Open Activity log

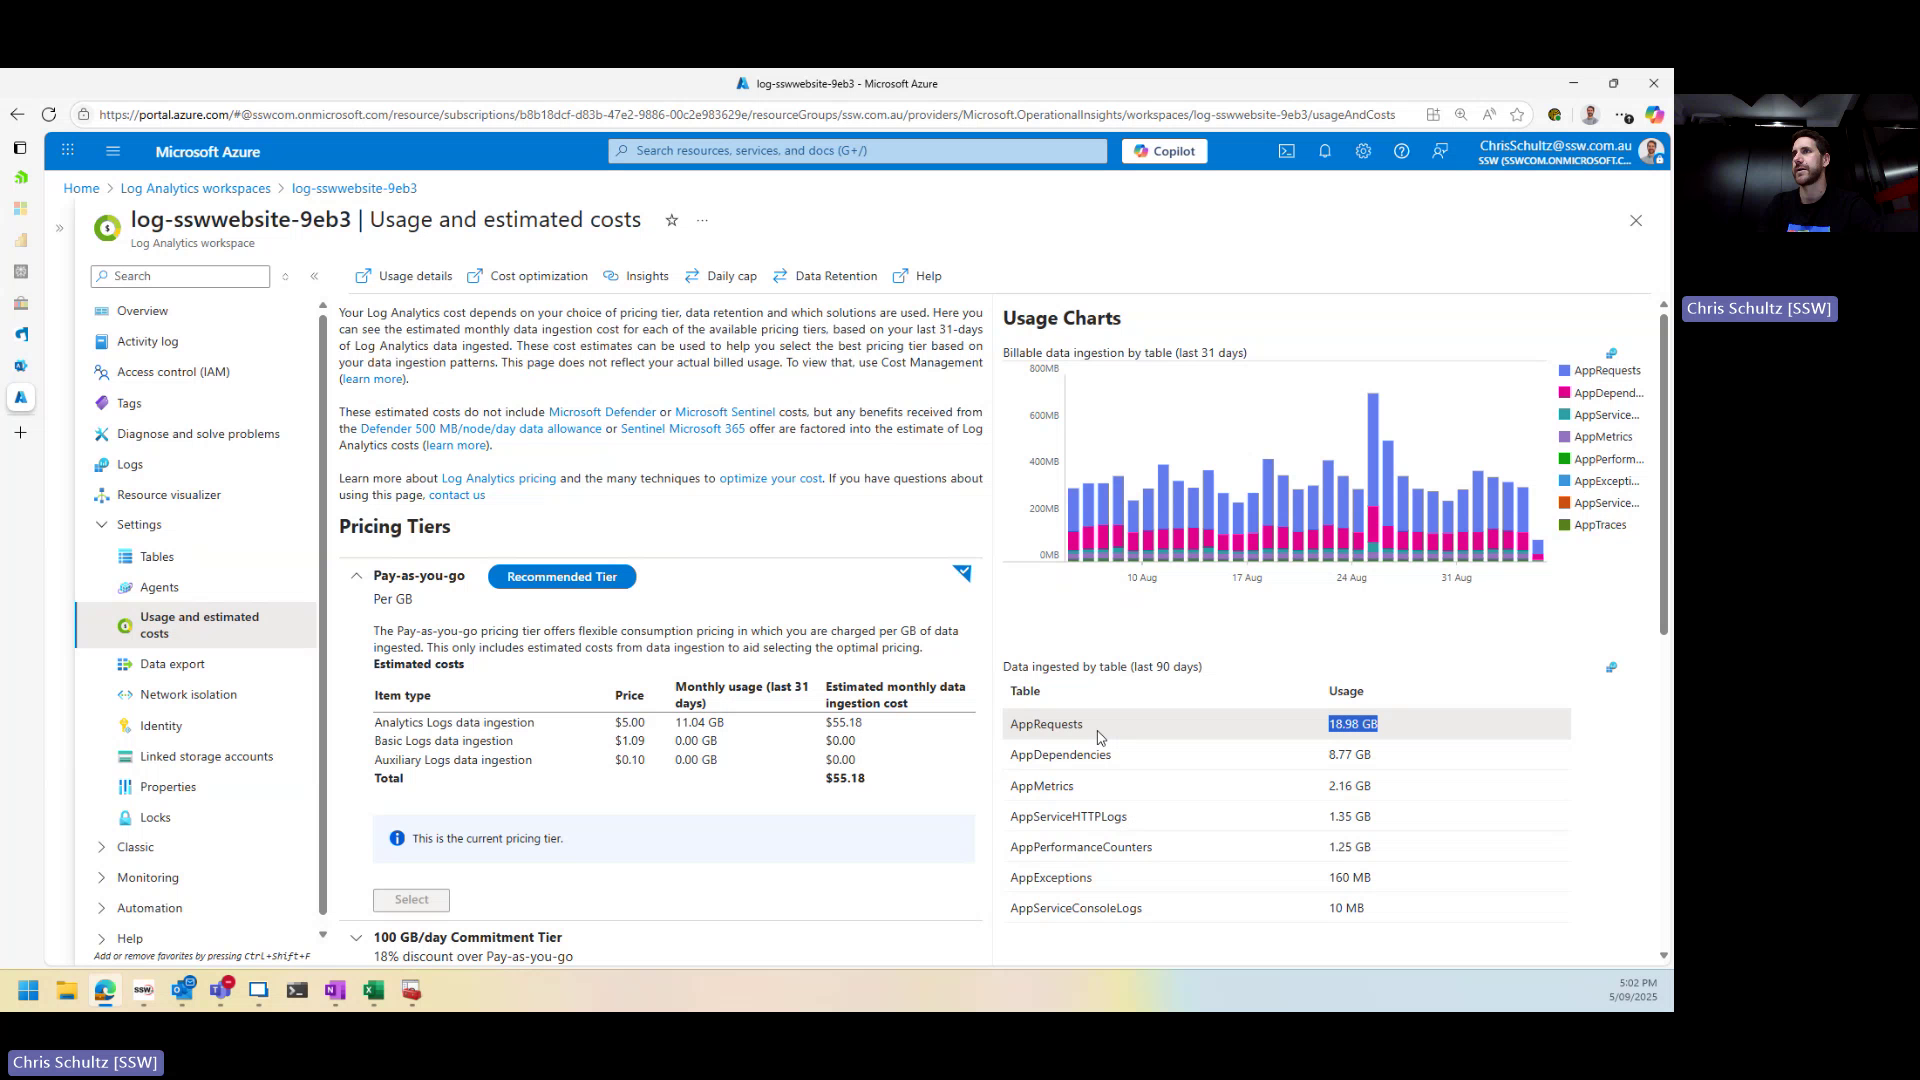[x=147, y=341]
